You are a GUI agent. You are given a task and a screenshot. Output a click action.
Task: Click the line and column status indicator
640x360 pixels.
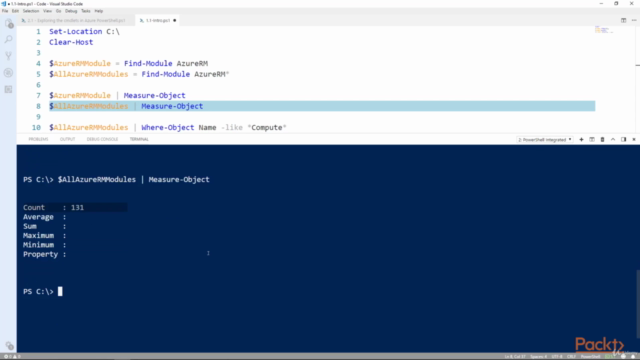pyautogui.click(x=515, y=356)
